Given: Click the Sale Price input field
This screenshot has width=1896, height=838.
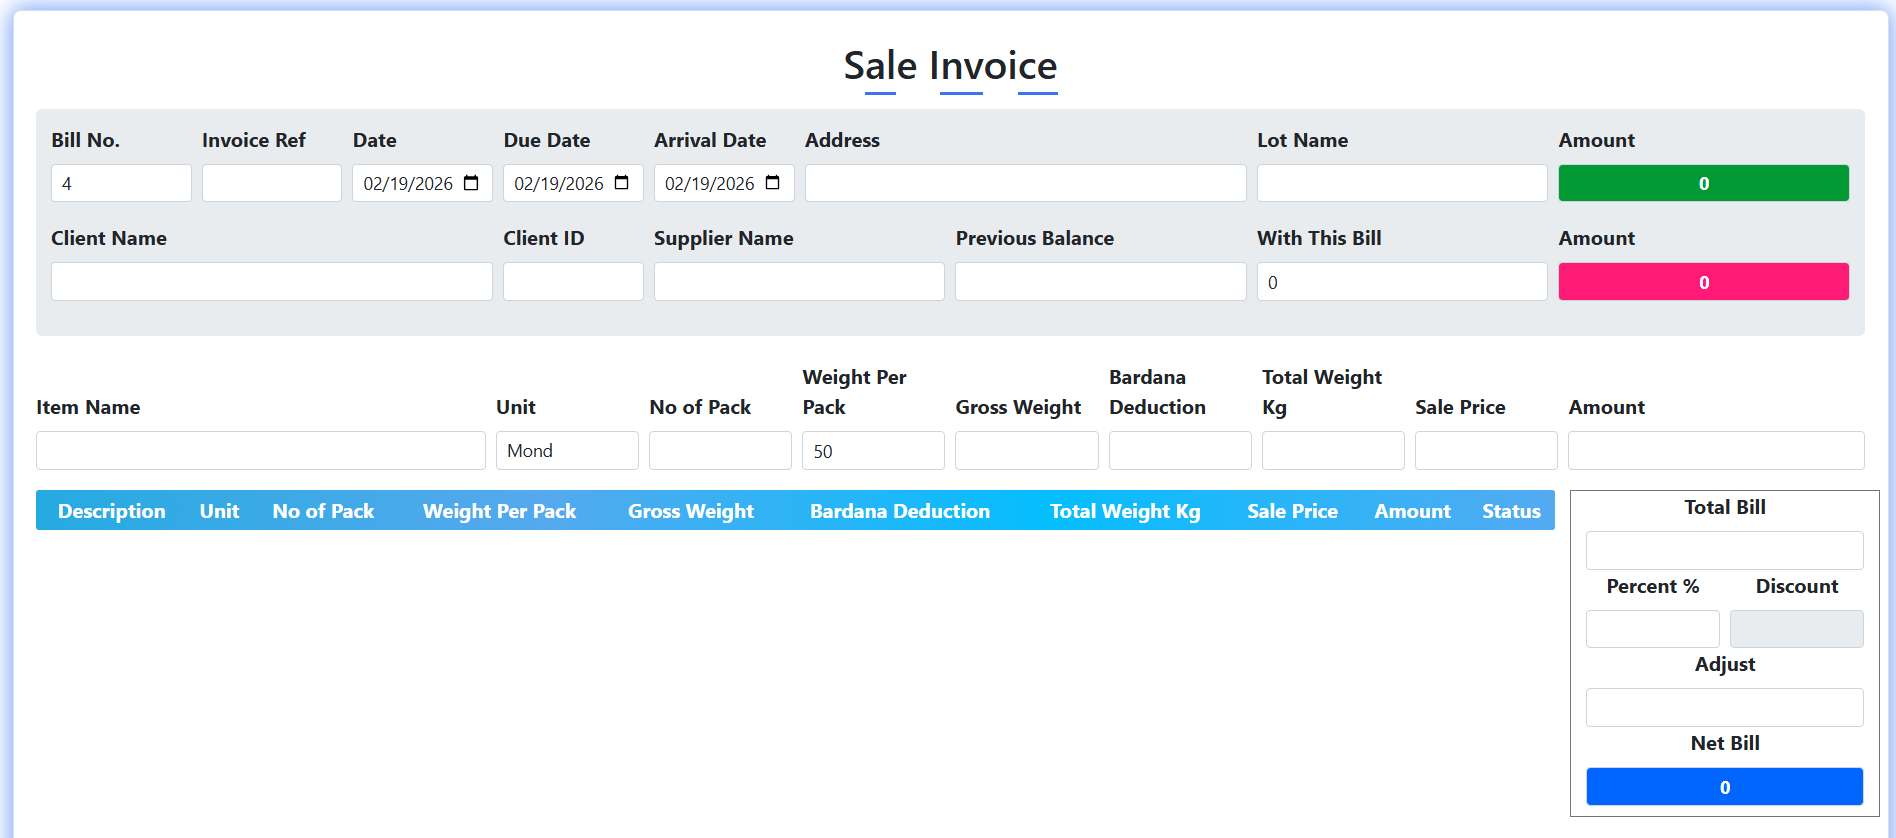Looking at the screenshot, I should [1485, 451].
